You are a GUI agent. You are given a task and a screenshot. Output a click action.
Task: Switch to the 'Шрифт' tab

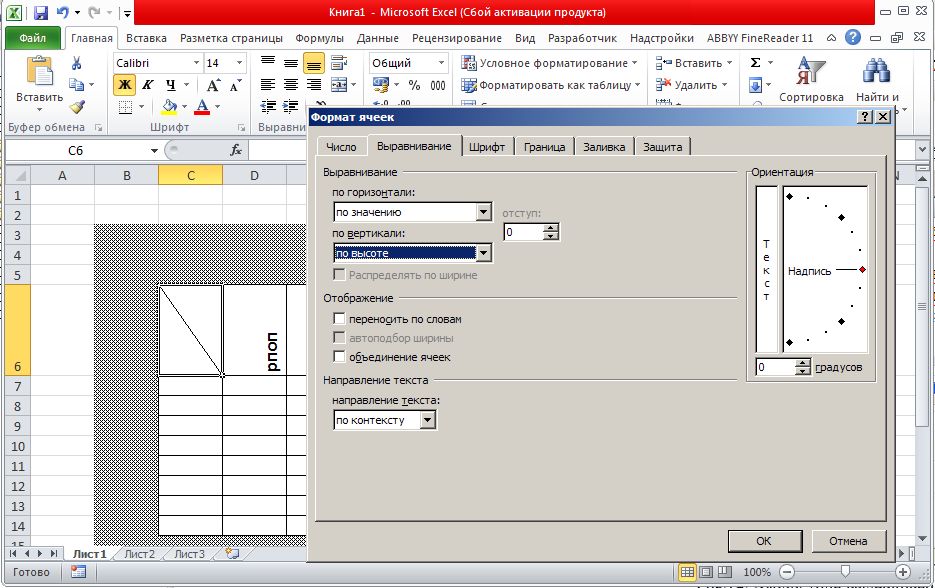(x=487, y=147)
